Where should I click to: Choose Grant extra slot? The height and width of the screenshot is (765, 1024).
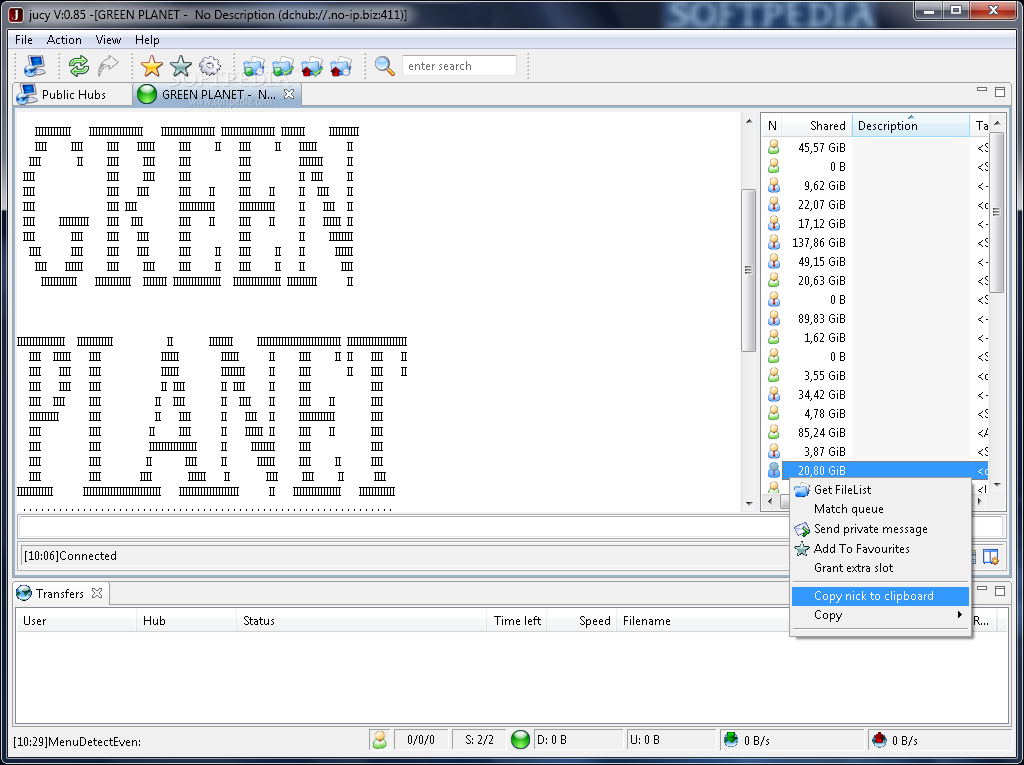coord(880,568)
